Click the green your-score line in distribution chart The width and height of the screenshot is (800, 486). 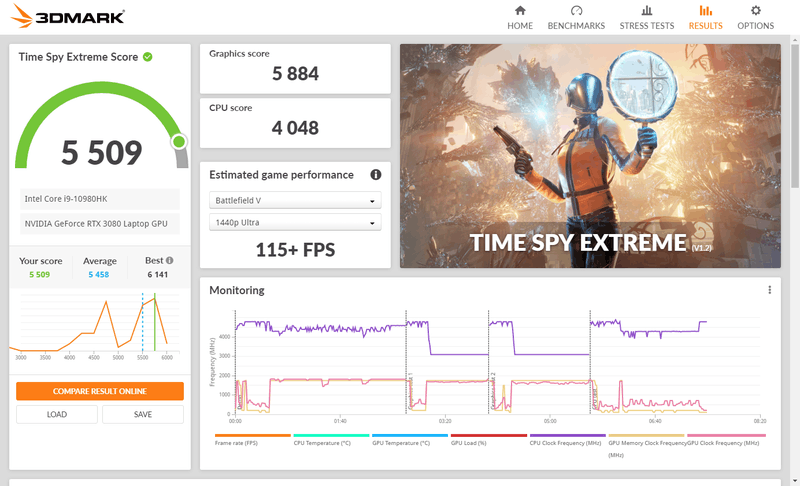coord(155,322)
